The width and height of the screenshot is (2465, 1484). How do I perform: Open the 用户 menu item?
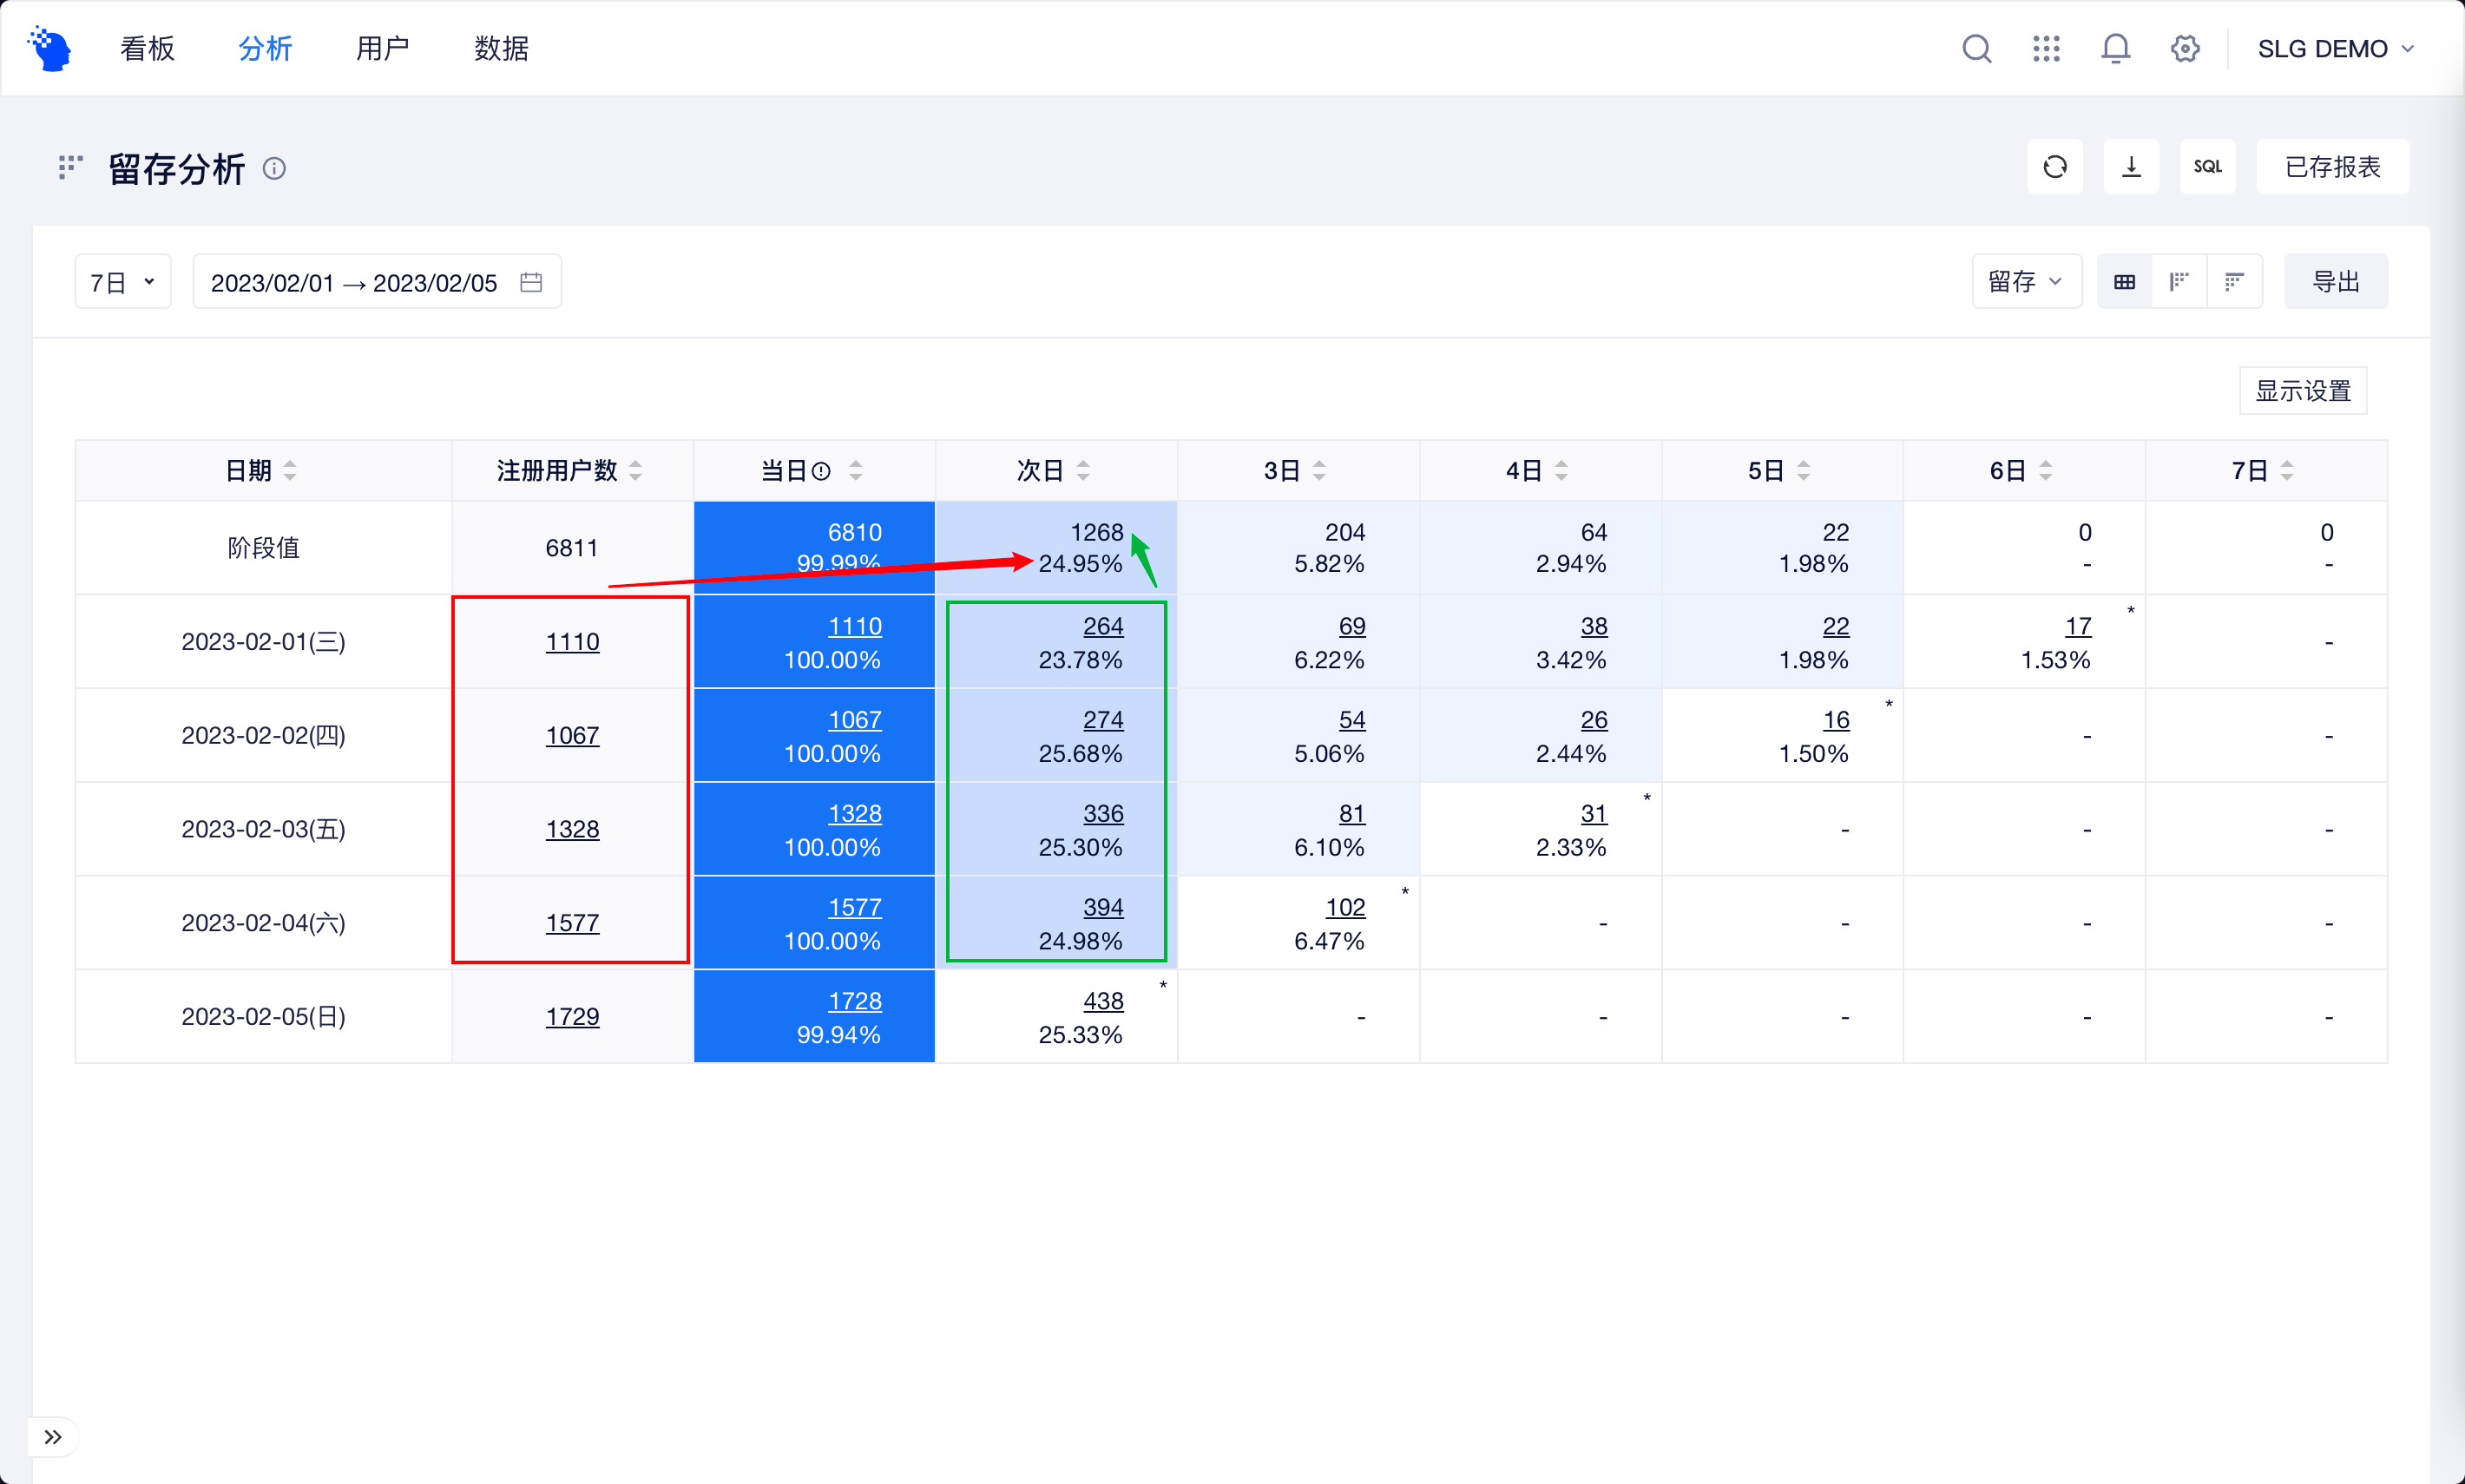pyautogui.click(x=383, y=48)
